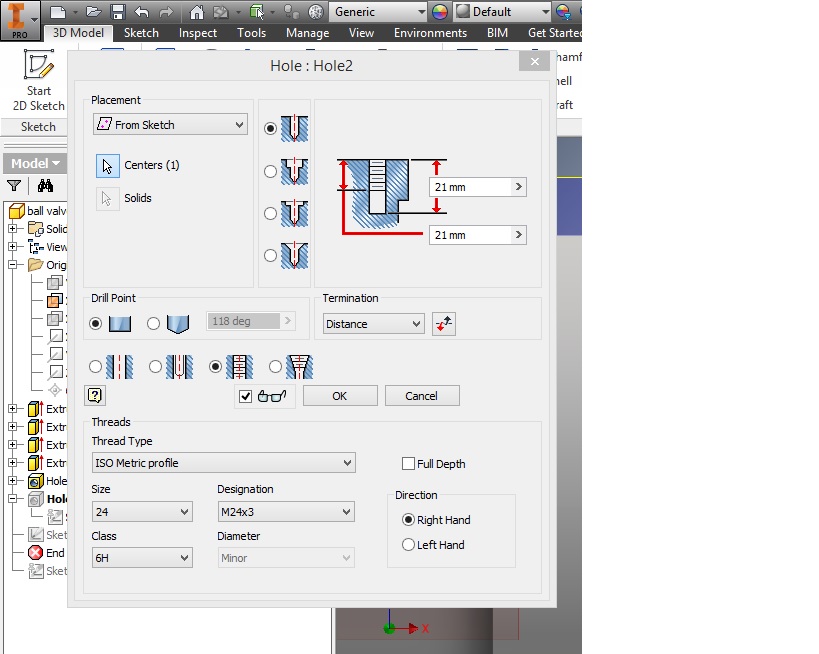Open the Termination Distance dropdown
Screen dimensions: 819x654
tap(373, 324)
